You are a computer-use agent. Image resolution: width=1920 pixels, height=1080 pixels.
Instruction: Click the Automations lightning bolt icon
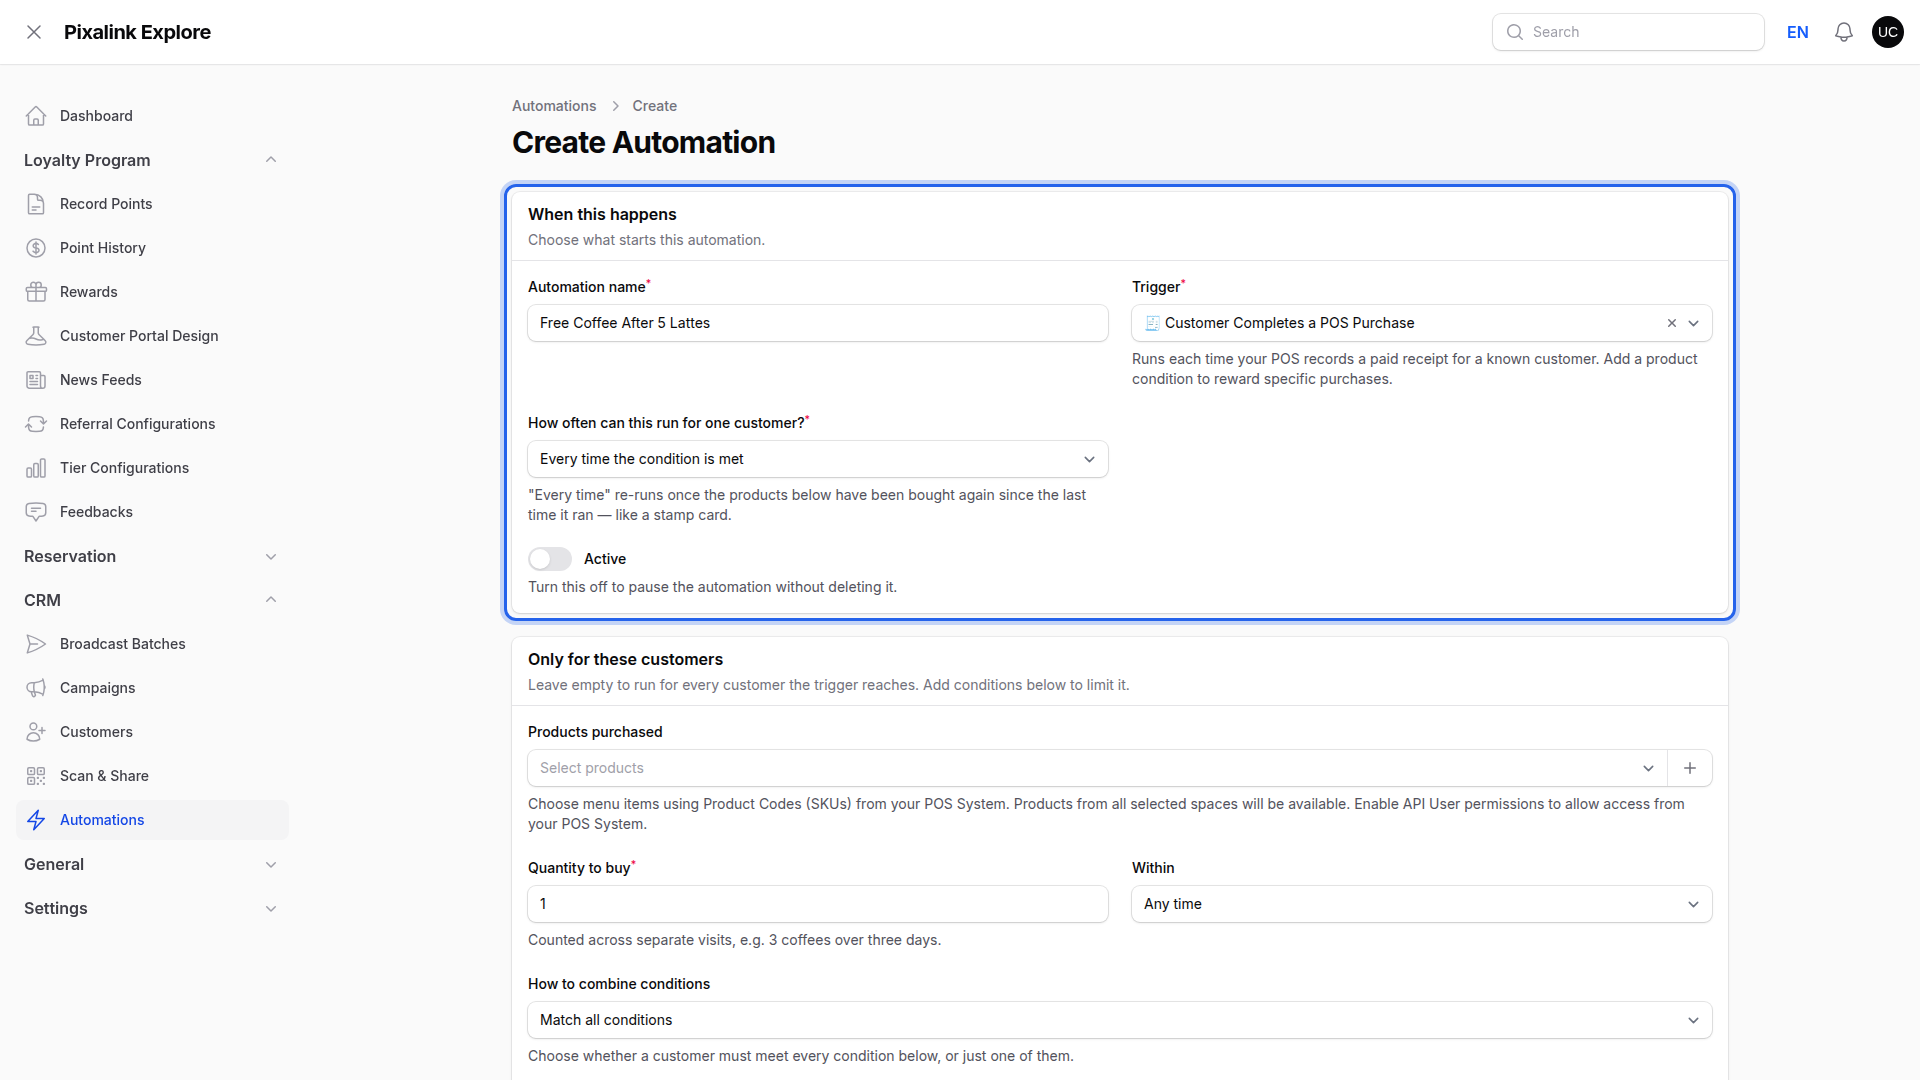point(36,820)
